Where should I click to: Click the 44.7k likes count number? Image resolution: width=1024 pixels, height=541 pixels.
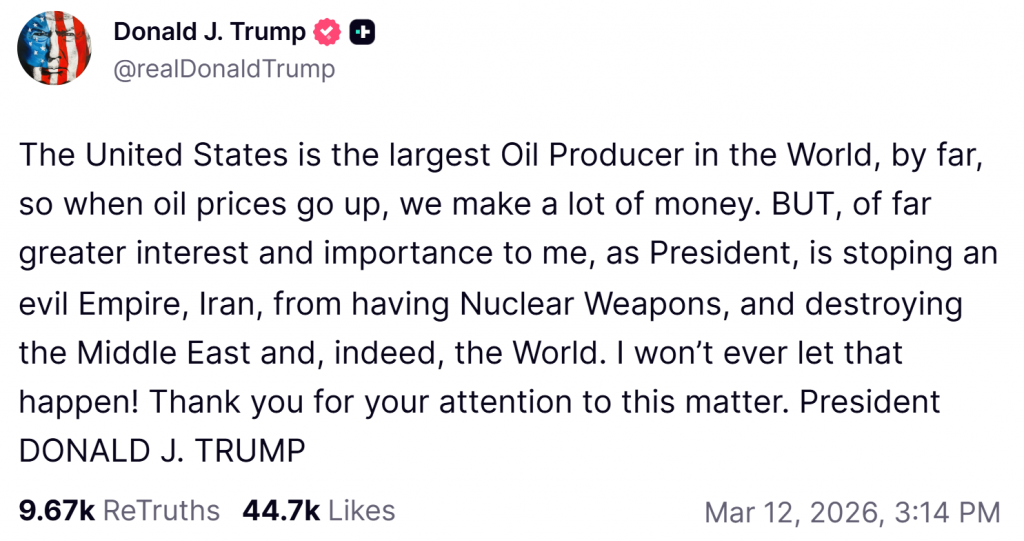click(x=281, y=510)
